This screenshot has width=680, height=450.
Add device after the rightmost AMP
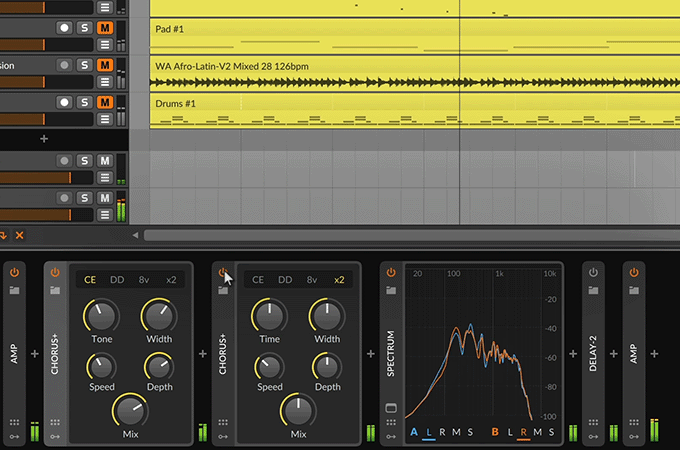pyautogui.click(x=654, y=354)
